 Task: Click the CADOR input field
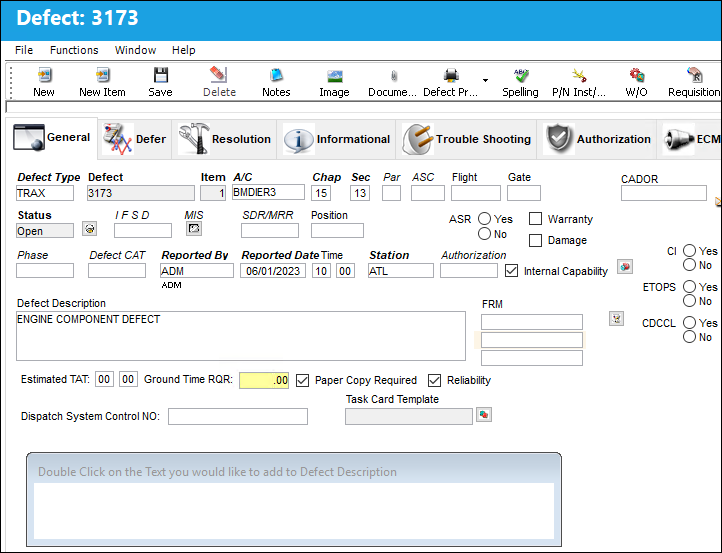pos(664,193)
